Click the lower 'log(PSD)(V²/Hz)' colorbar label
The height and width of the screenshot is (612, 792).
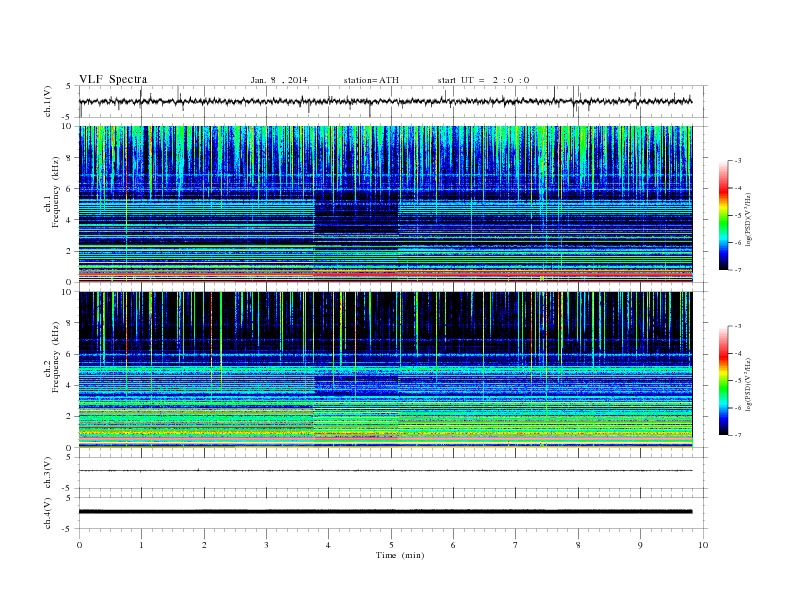point(748,385)
